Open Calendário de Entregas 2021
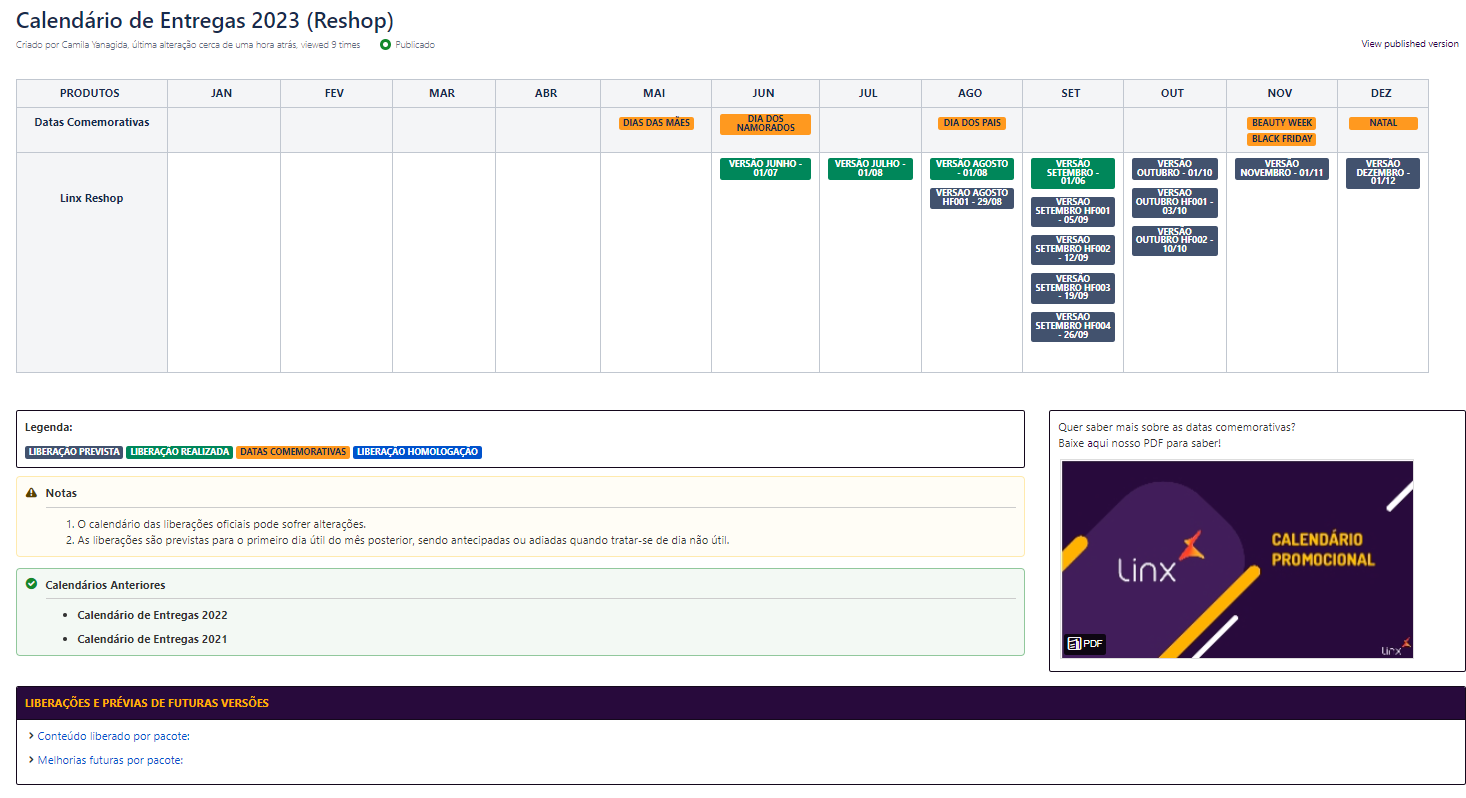Viewport: 1466px width, 798px height. click(x=152, y=639)
